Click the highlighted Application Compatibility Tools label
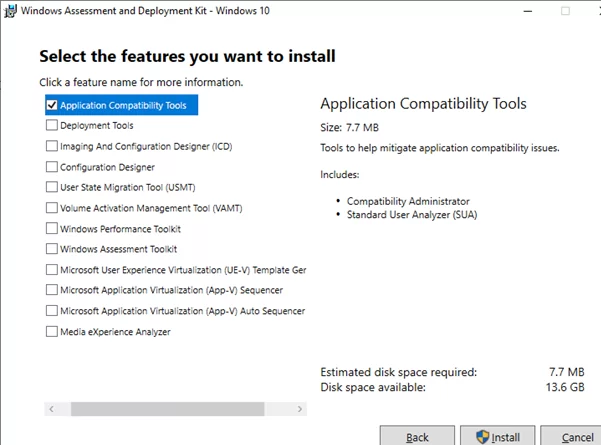Screen dimensions: 601x445 pyautogui.click(x=123, y=105)
